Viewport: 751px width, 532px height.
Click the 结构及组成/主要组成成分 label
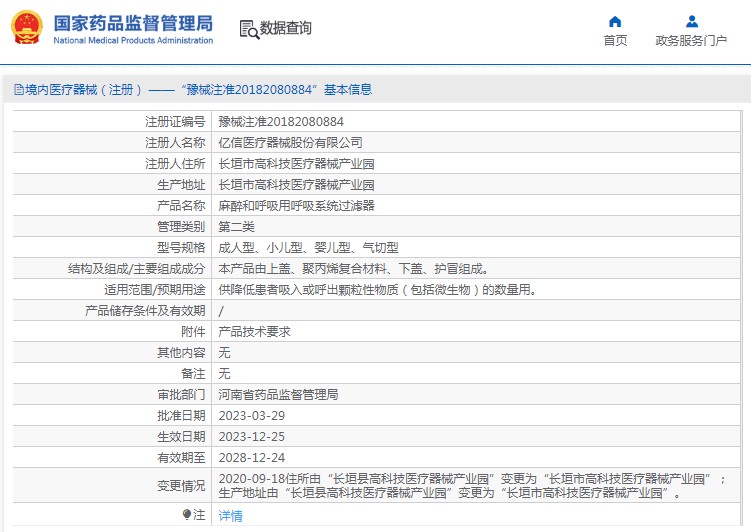point(137,269)
